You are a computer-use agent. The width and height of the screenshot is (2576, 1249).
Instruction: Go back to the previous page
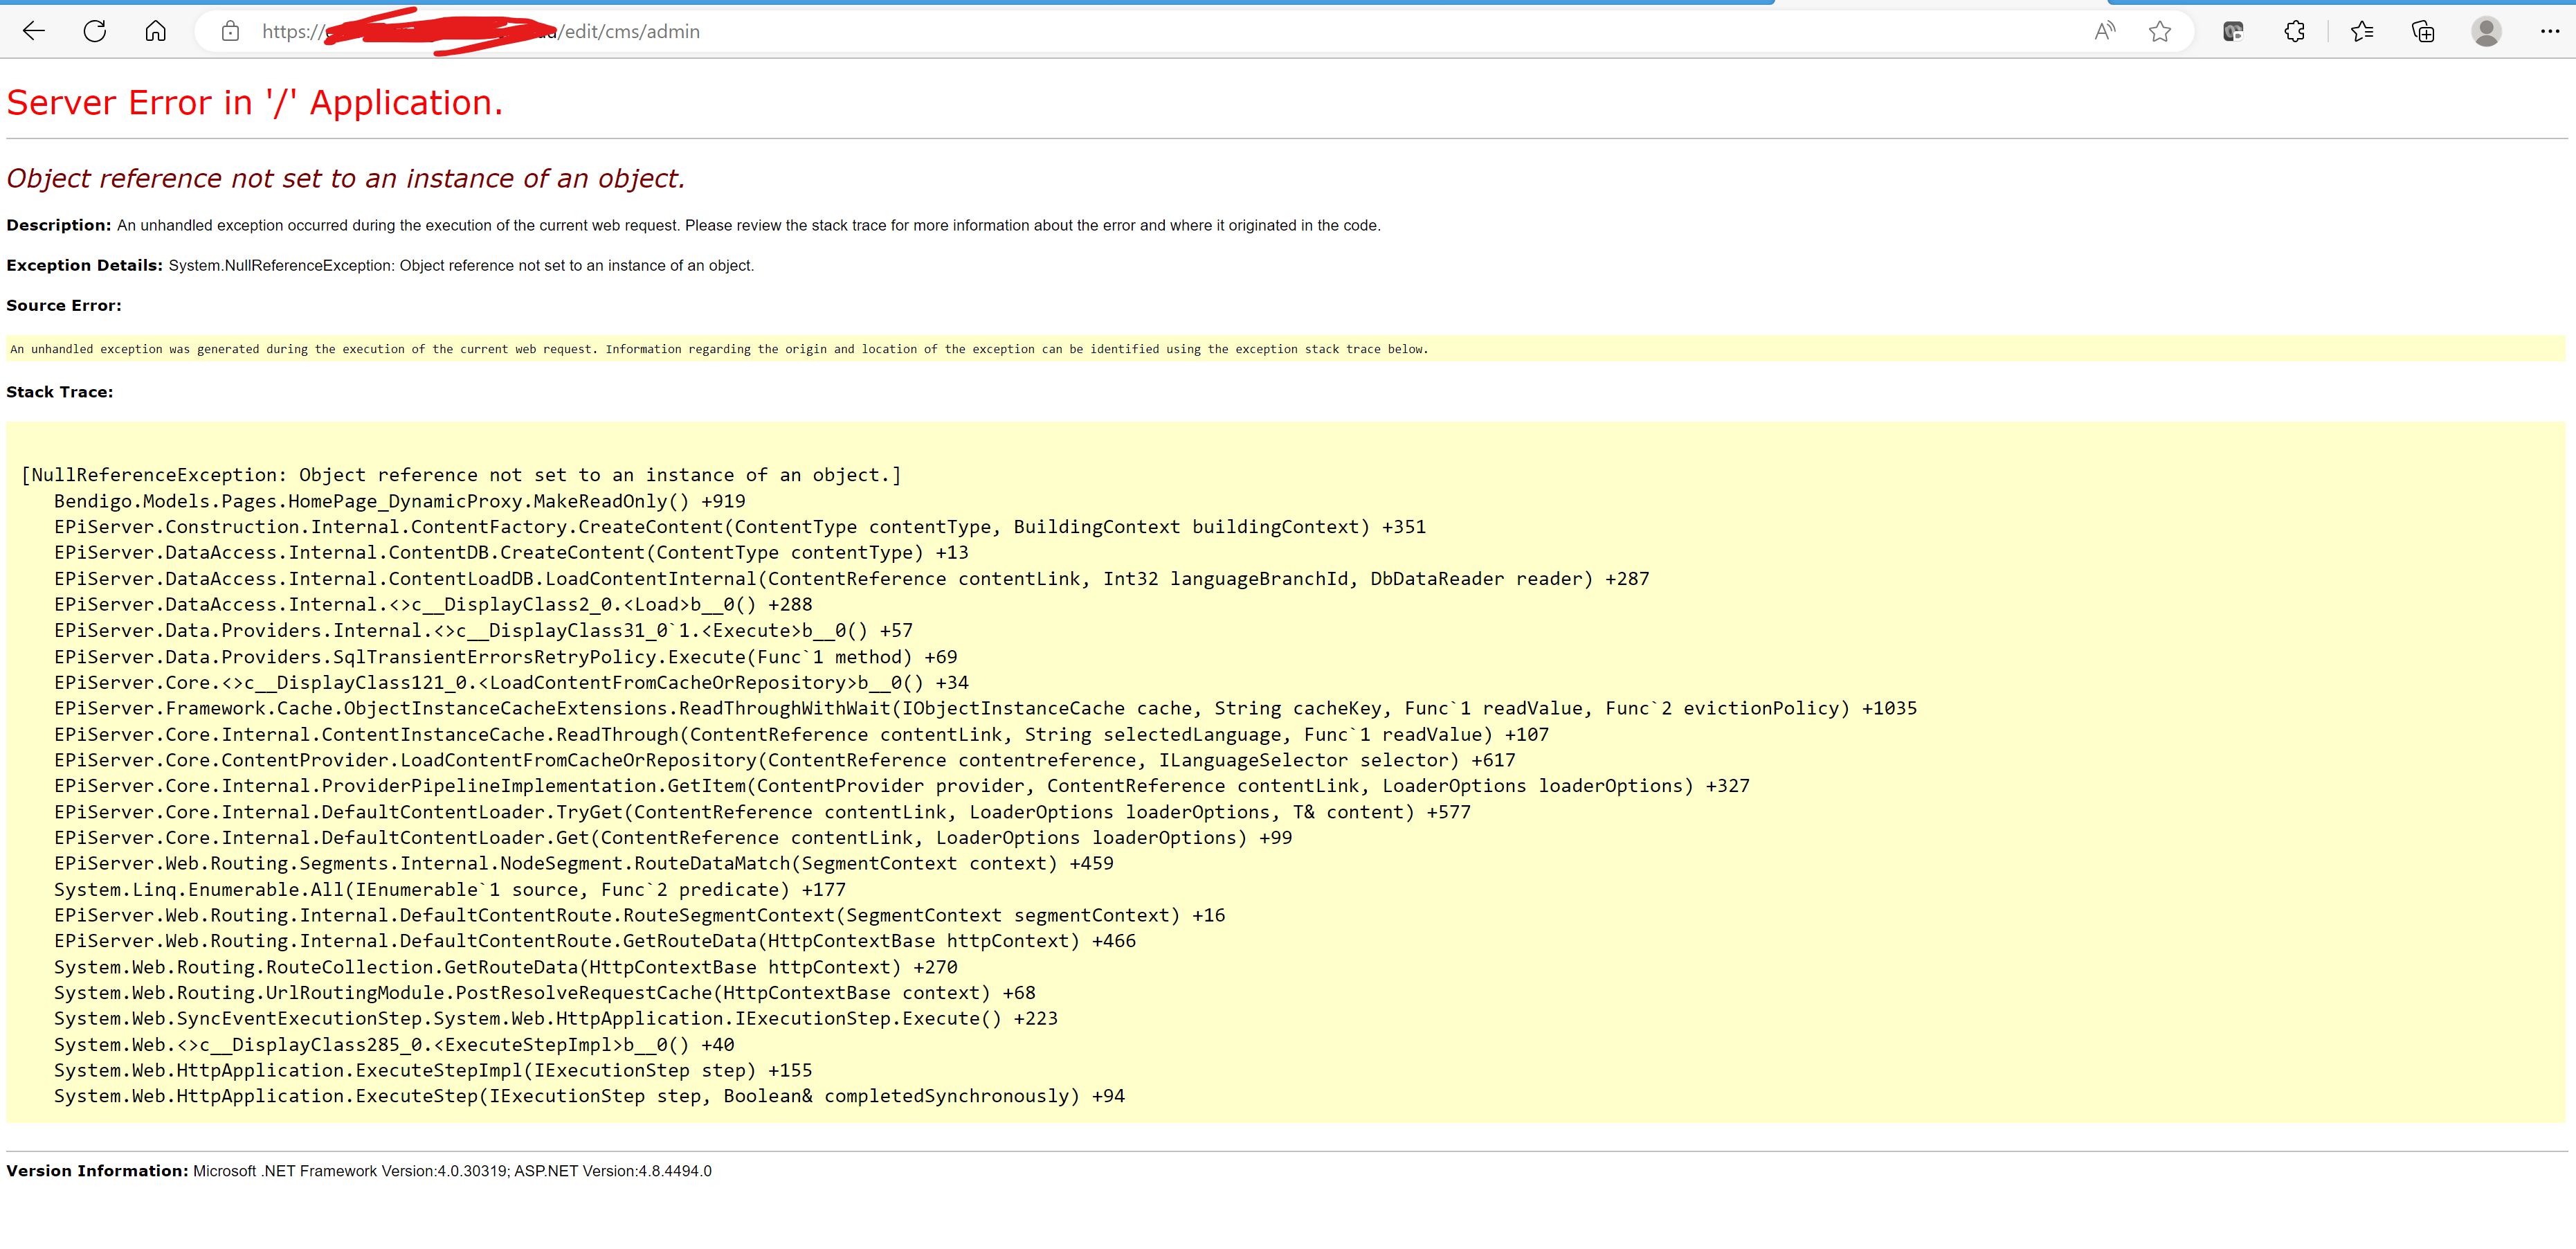[x=34, y=31]
